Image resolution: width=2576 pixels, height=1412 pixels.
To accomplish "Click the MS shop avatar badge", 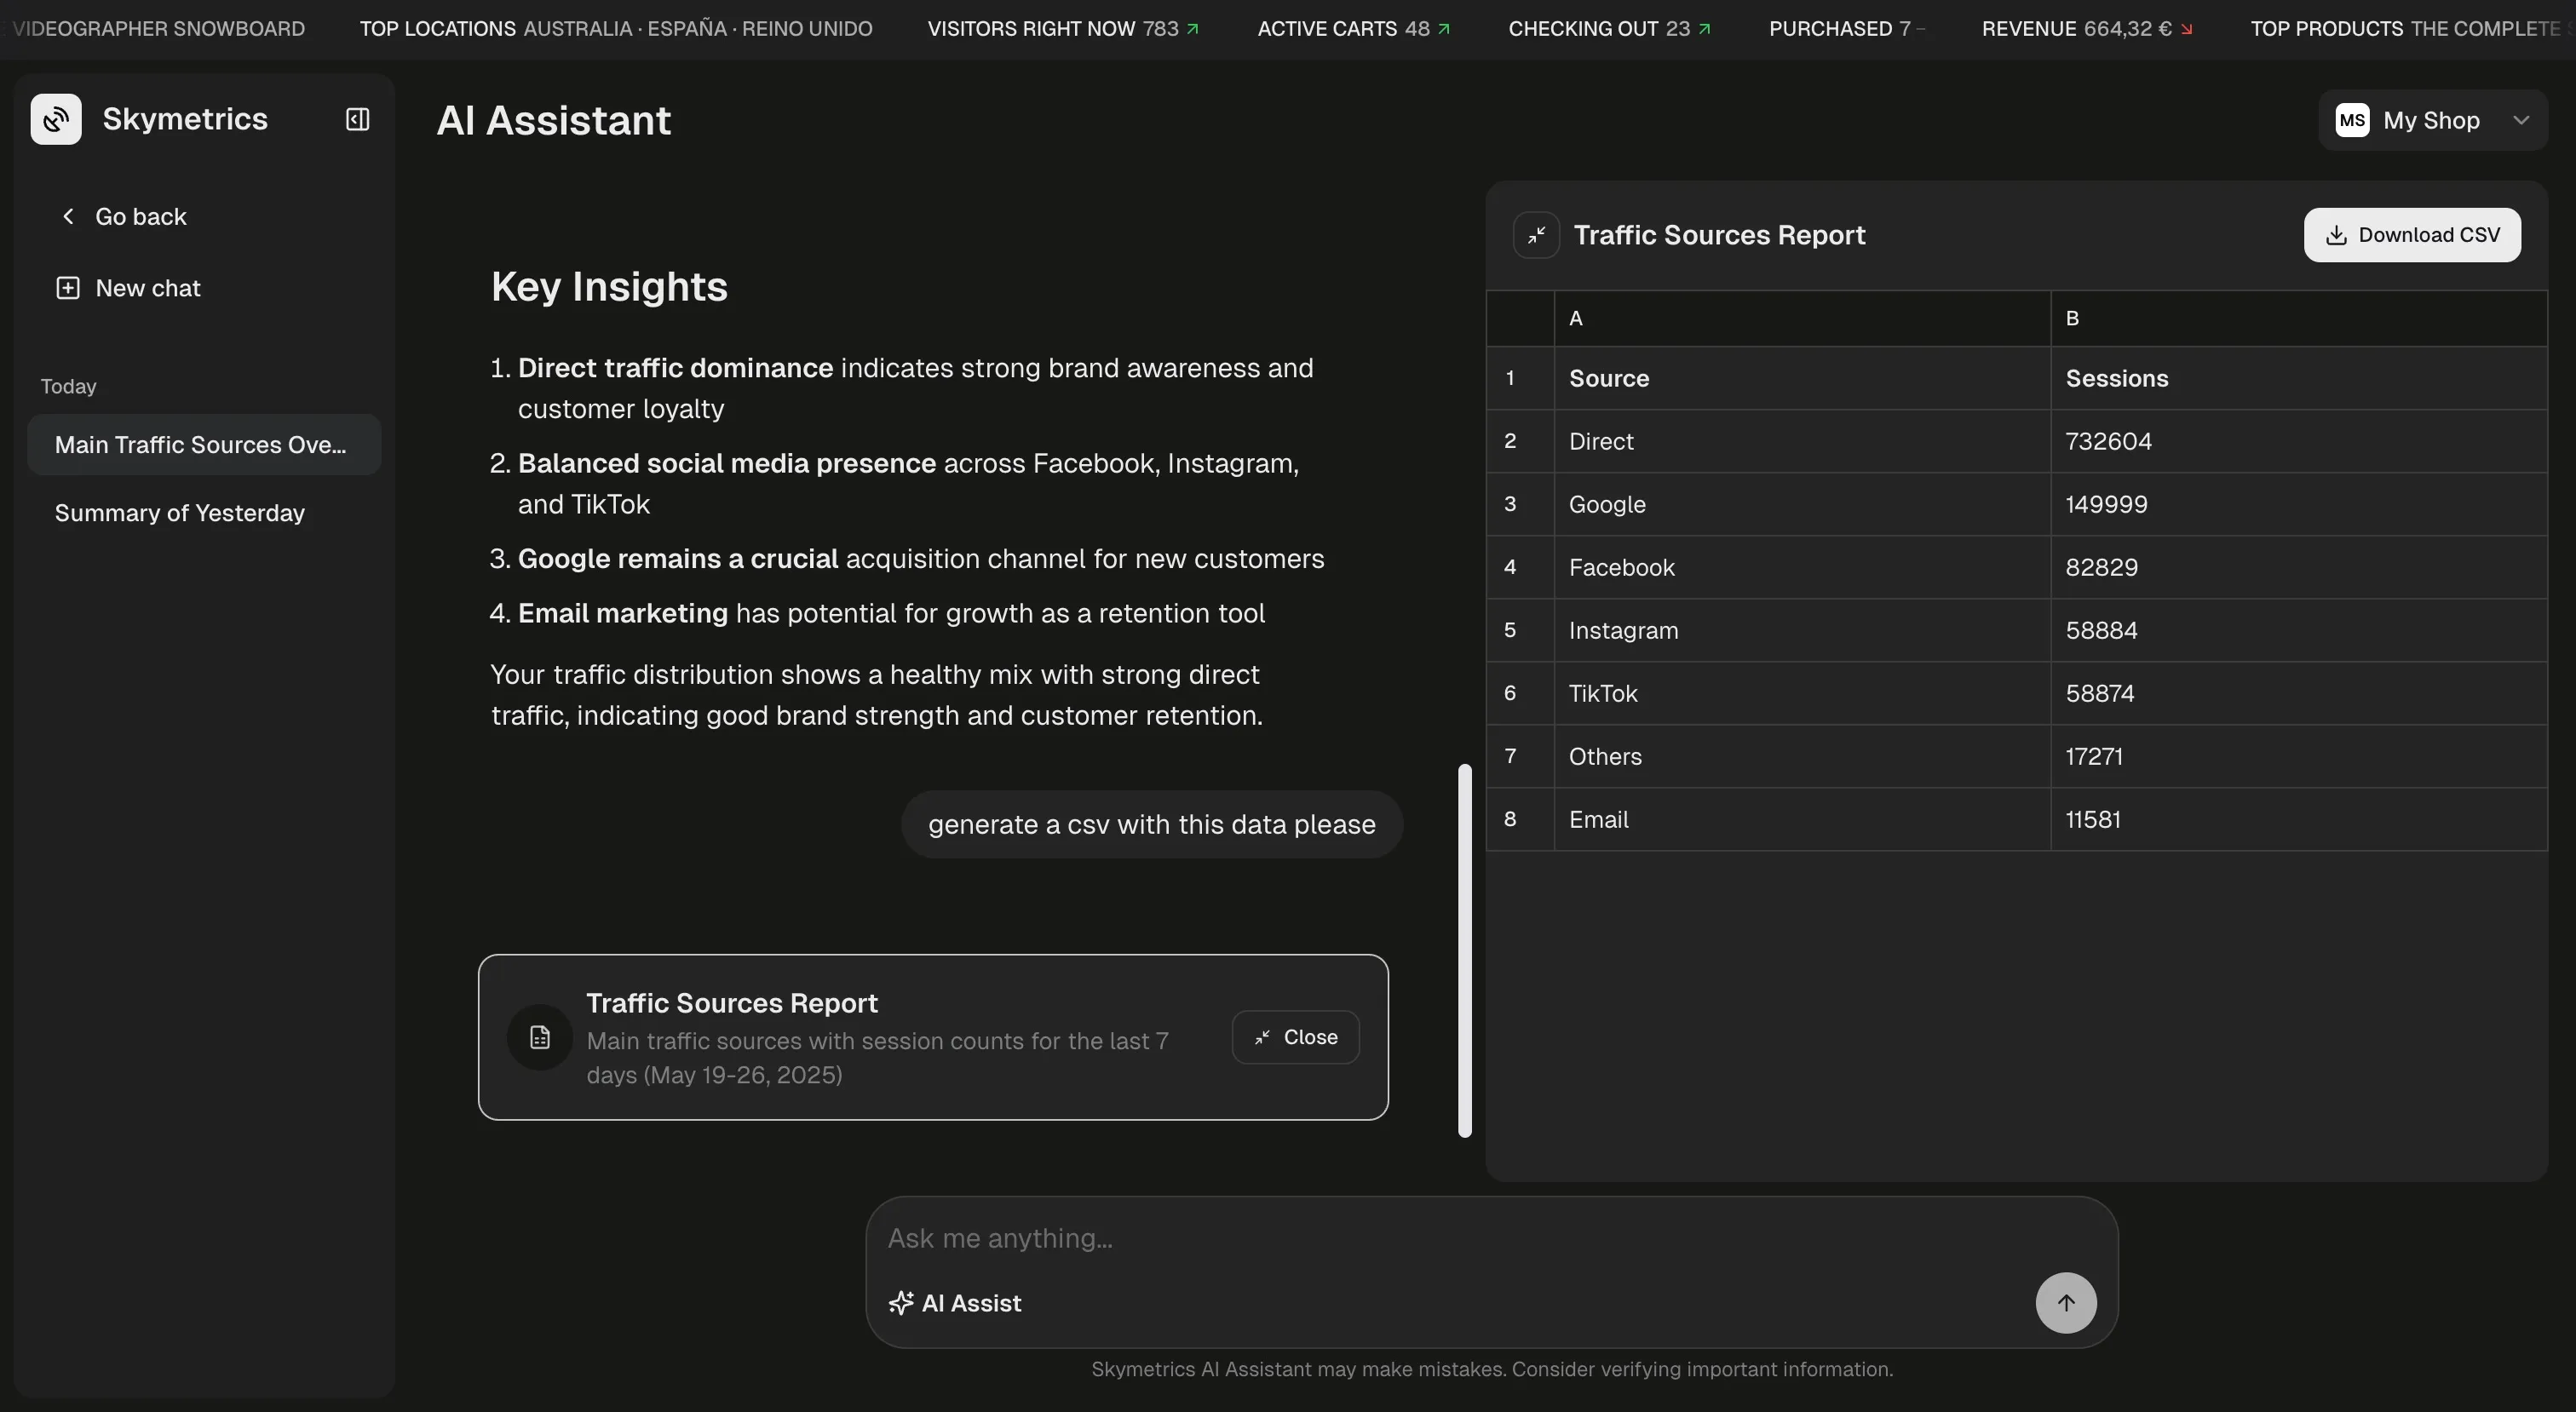I will pos(2351,120).
